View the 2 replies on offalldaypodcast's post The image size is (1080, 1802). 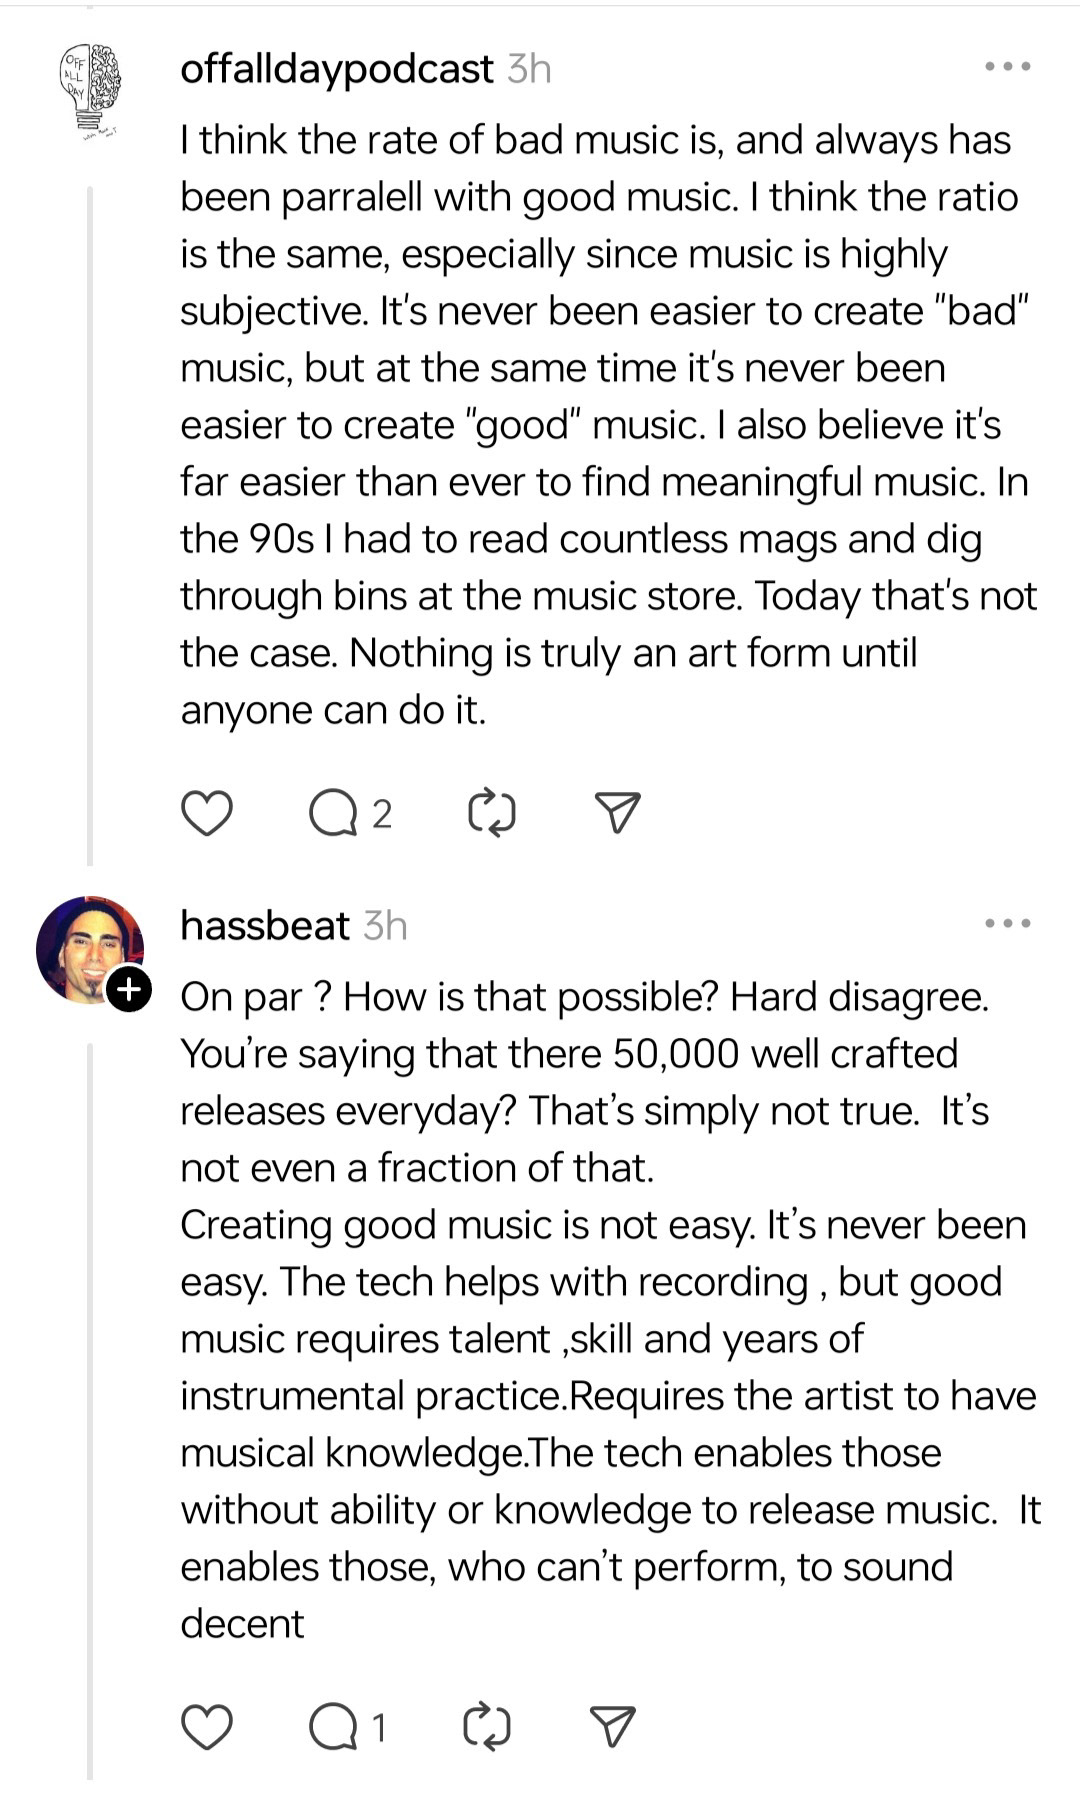point(381,815)
